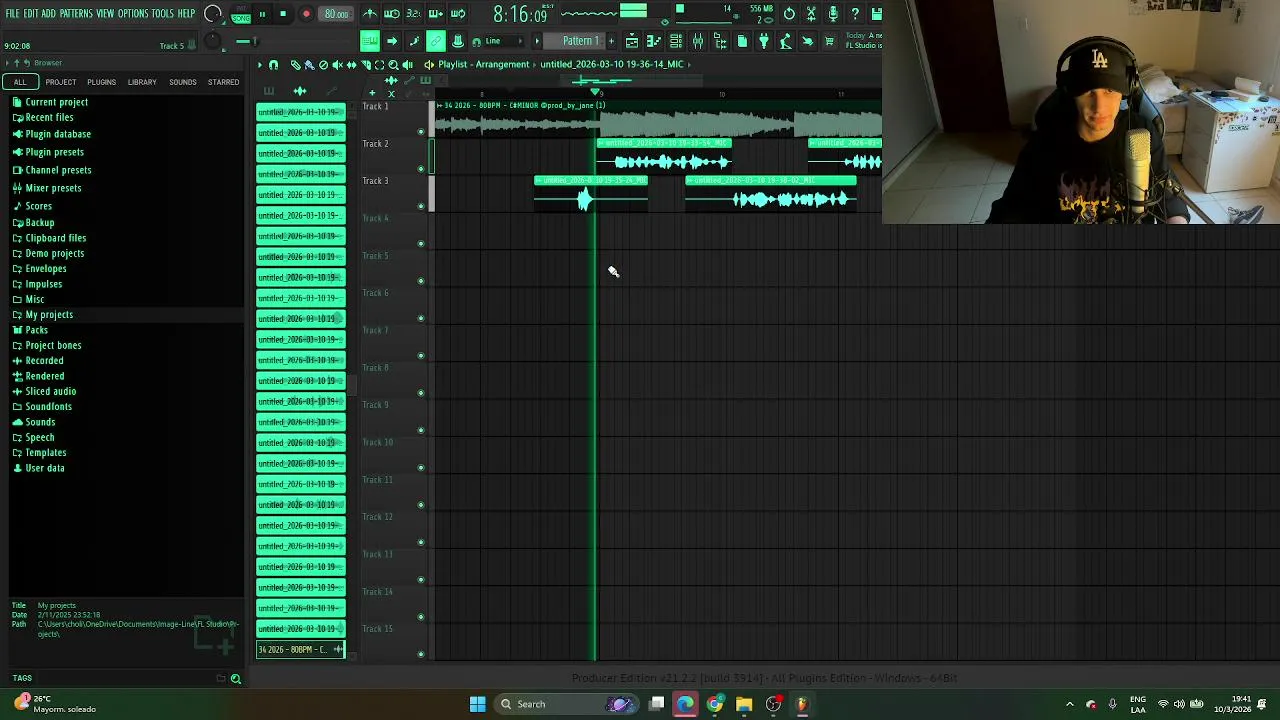
Task: Expand the Current project folder
Action: coord(56,102)
